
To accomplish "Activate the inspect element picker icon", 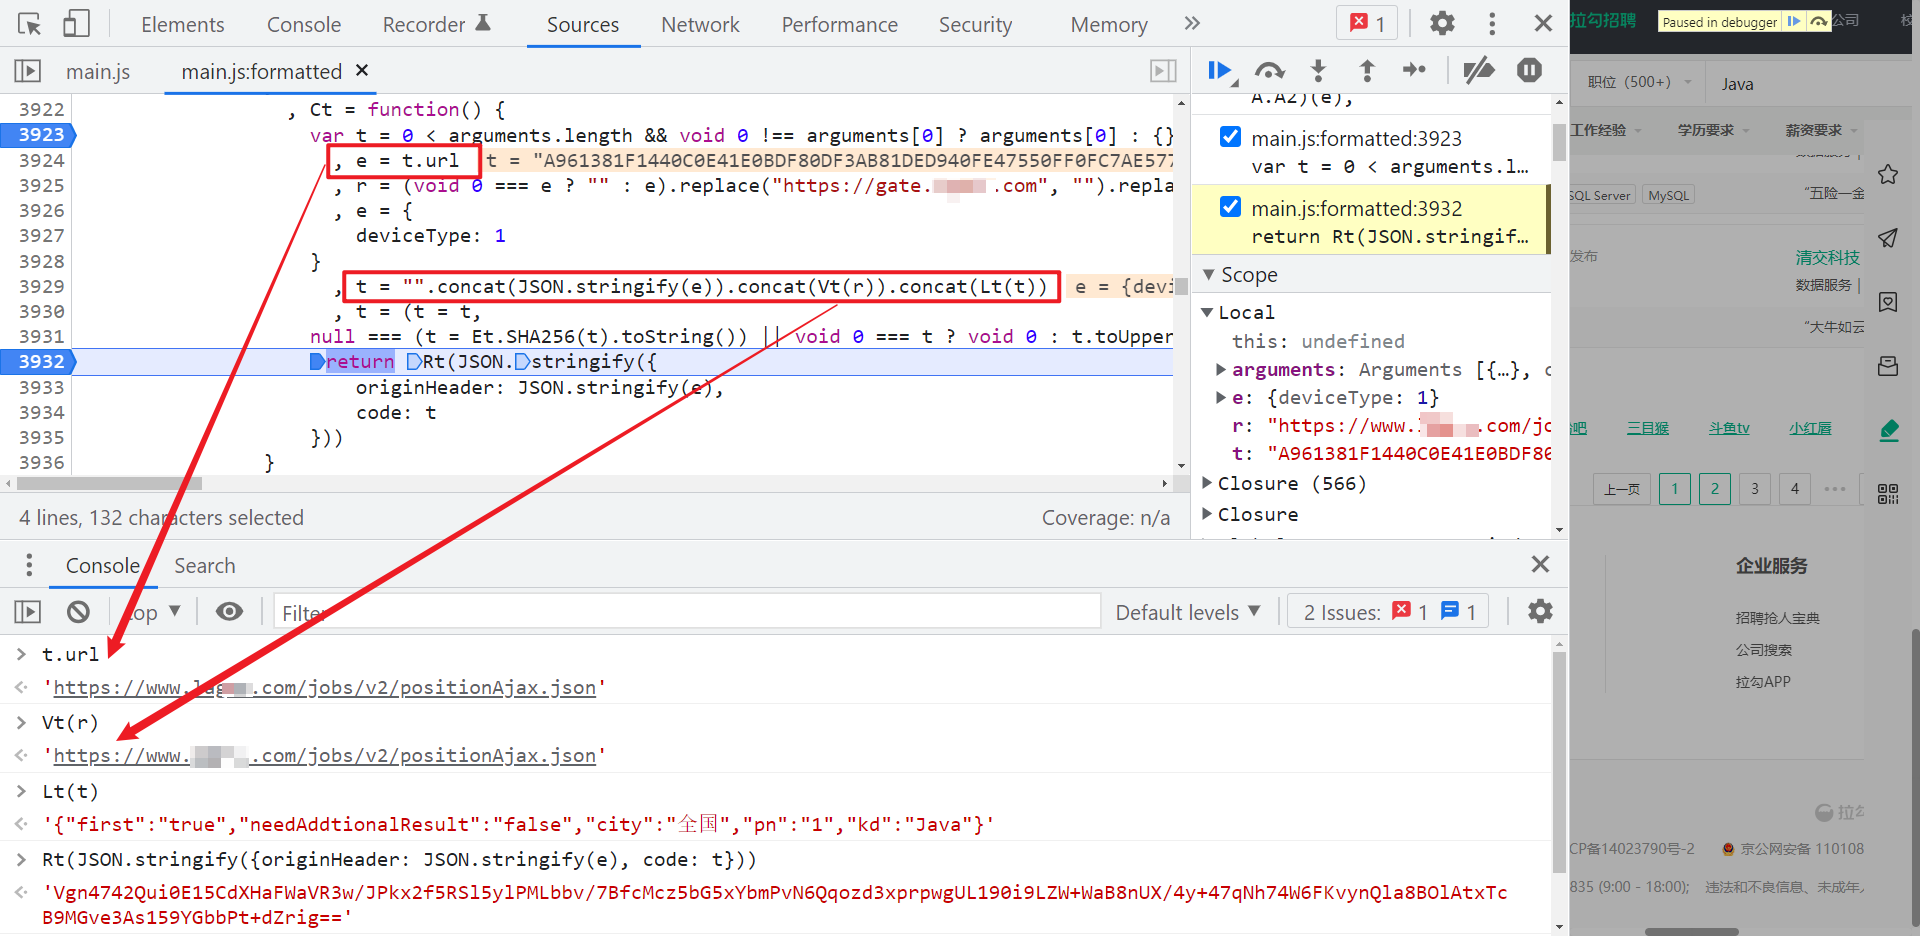I will tap(29, 24).
